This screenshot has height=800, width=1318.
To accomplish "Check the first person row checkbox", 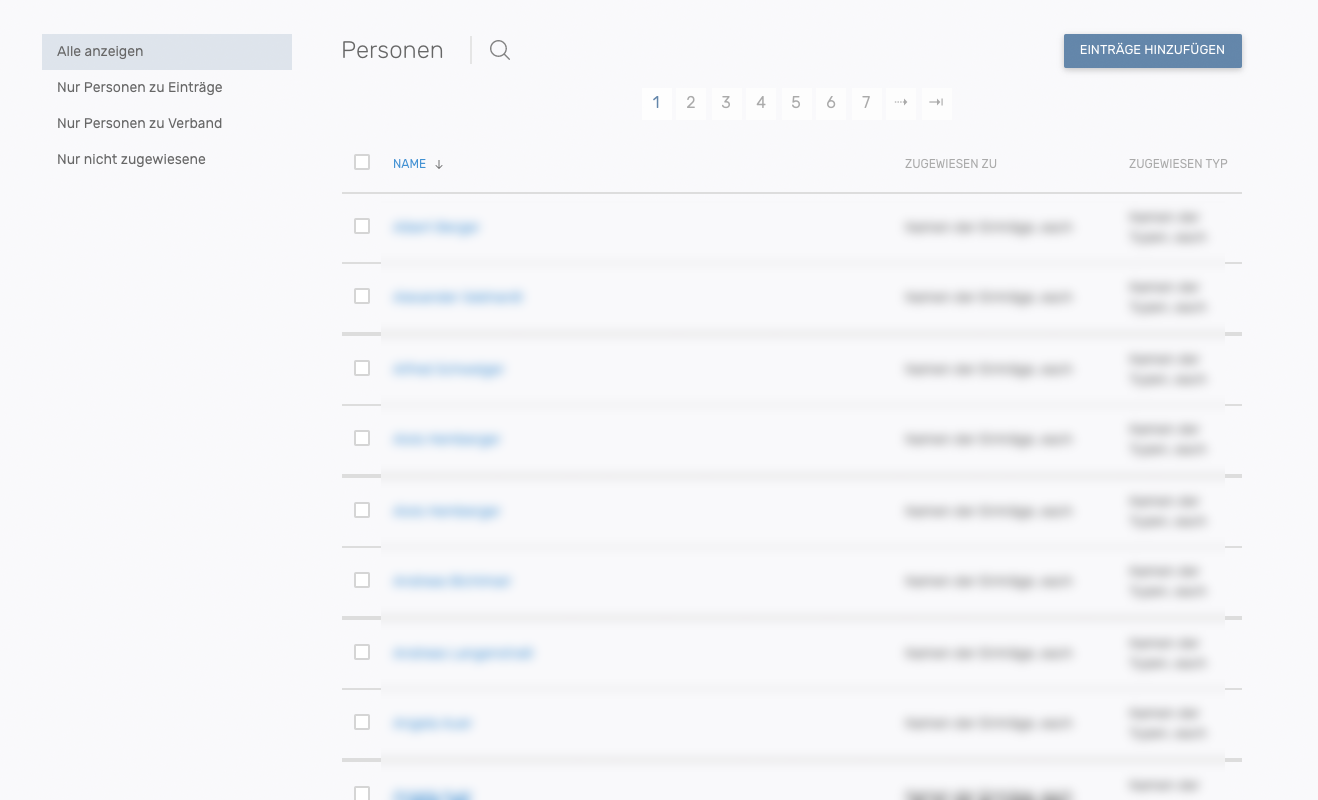I will click(362, 226).
